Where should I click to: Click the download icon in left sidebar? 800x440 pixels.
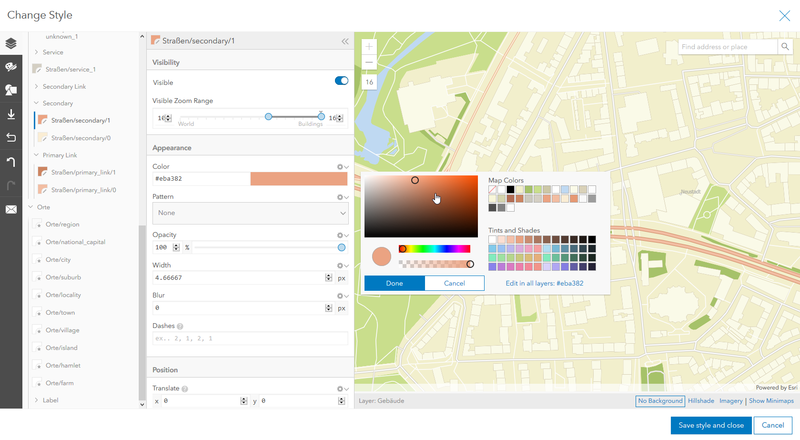click(11, 114)
